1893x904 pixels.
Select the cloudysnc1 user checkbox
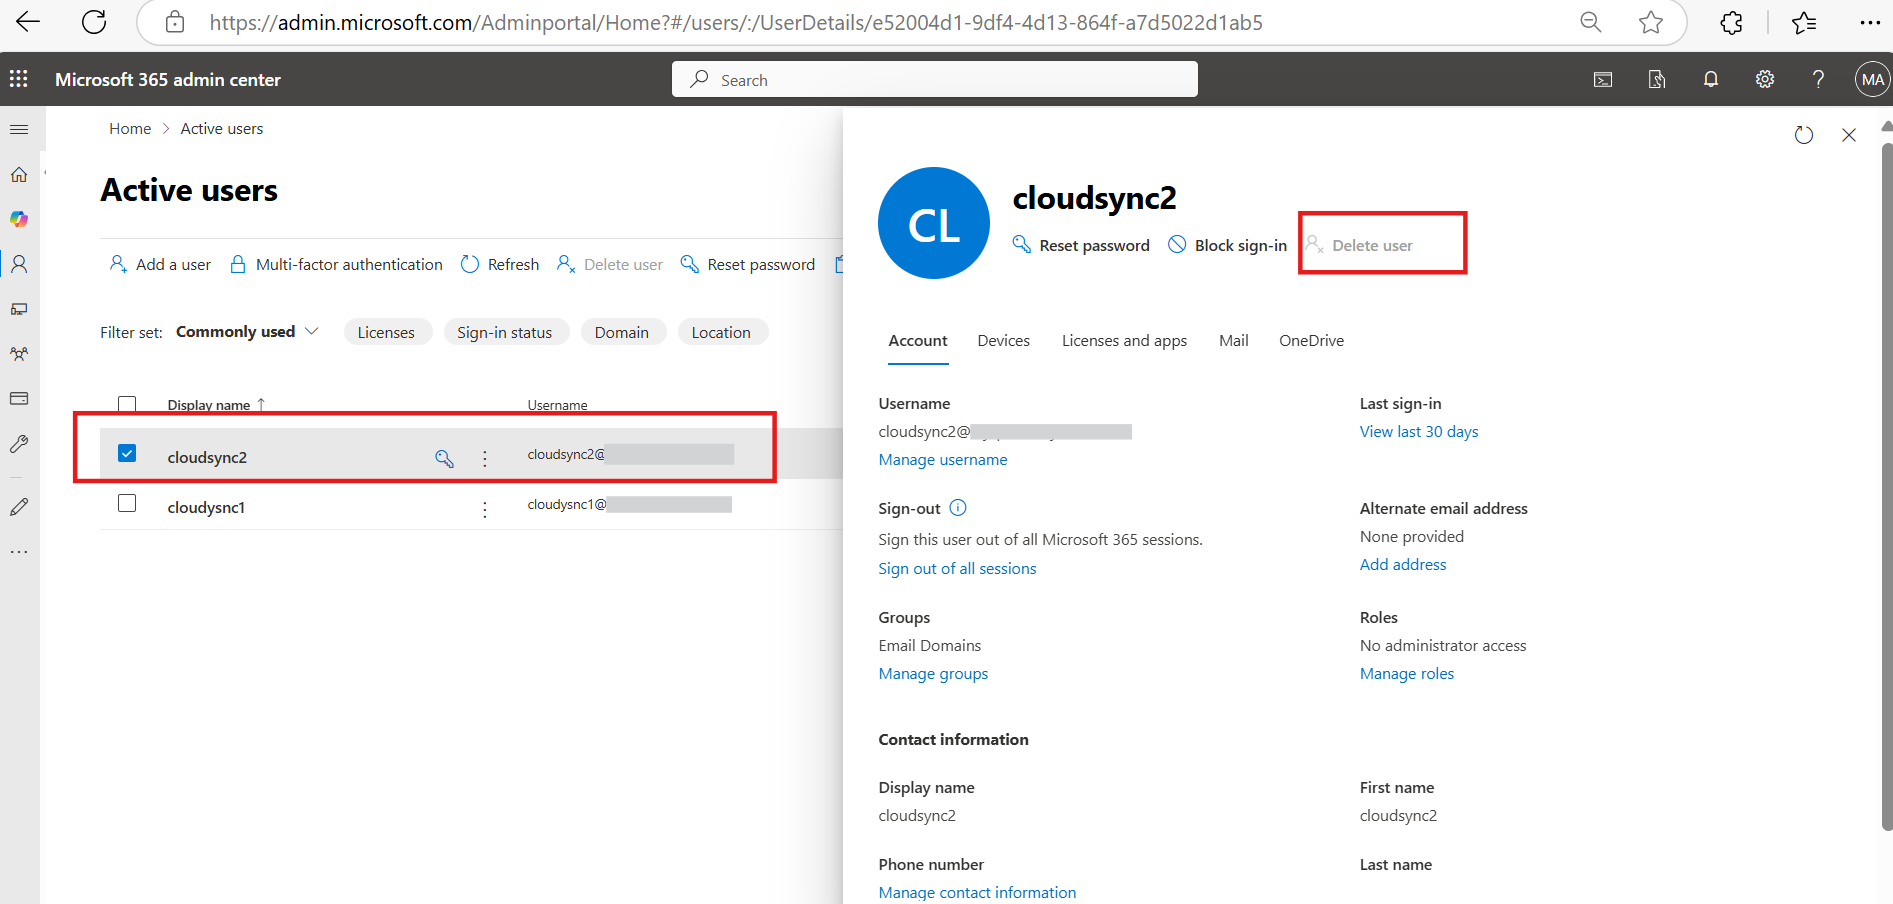coord(127,503)
